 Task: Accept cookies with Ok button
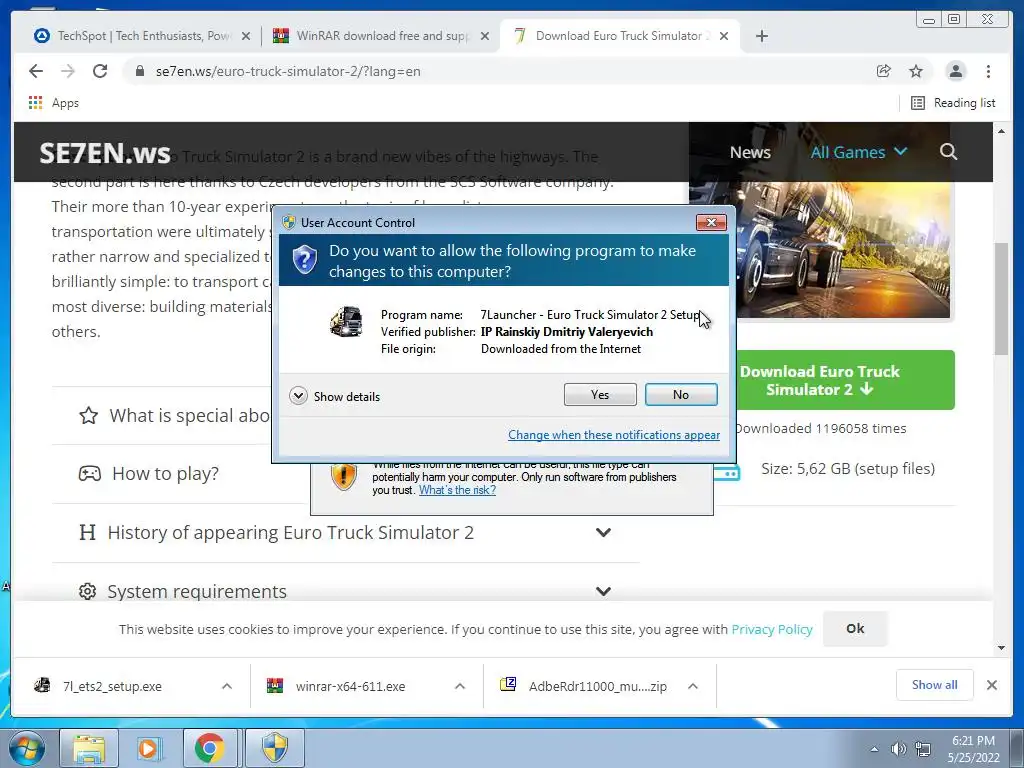(x=855, y=628)
